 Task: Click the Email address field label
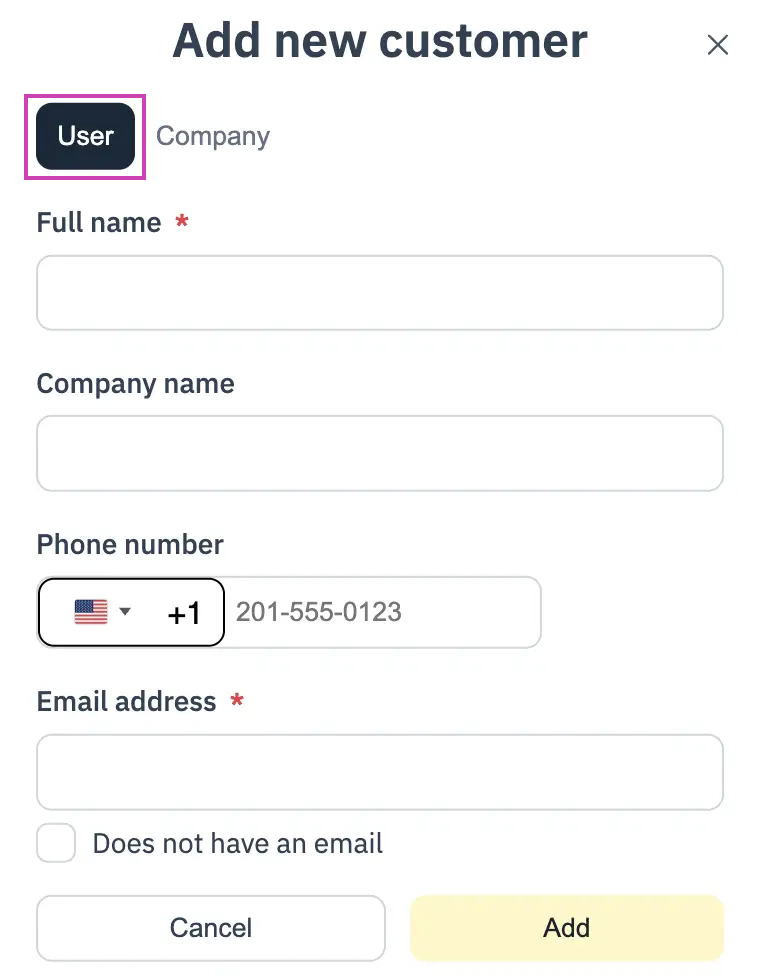(x=126, y=702)
